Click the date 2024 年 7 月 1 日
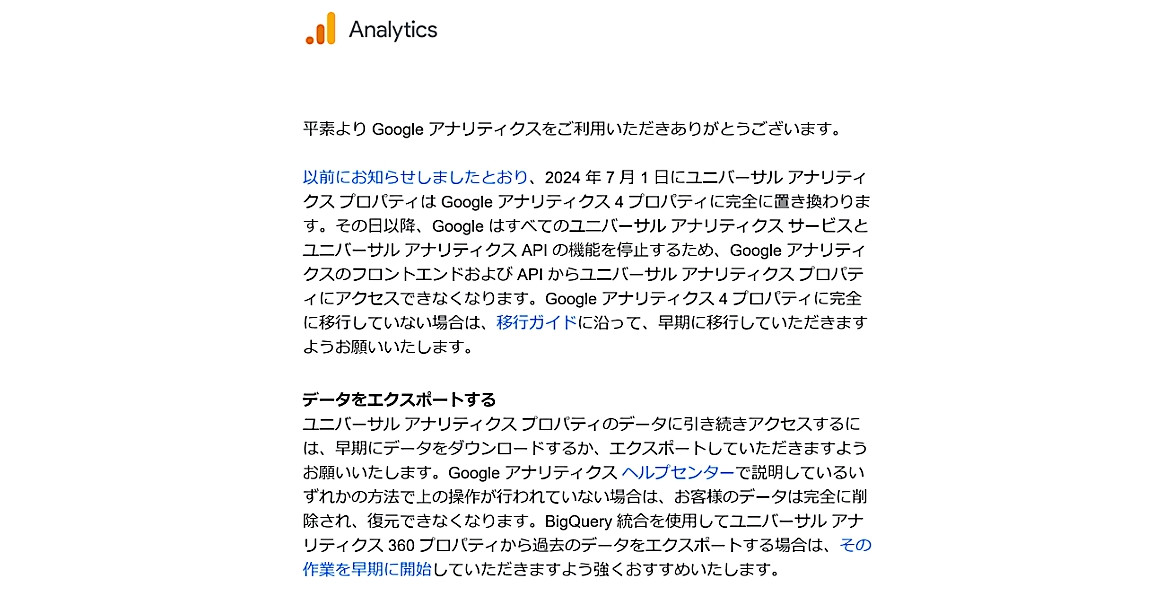This screenshot has width=1161, height=591. (606, 177)
